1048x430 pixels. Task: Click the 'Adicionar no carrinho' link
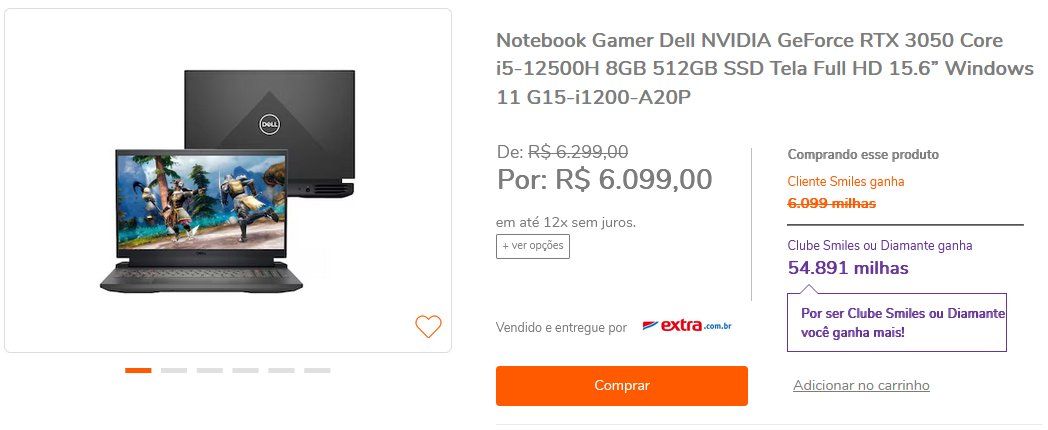pyautogui.click(x=861, y=386)
